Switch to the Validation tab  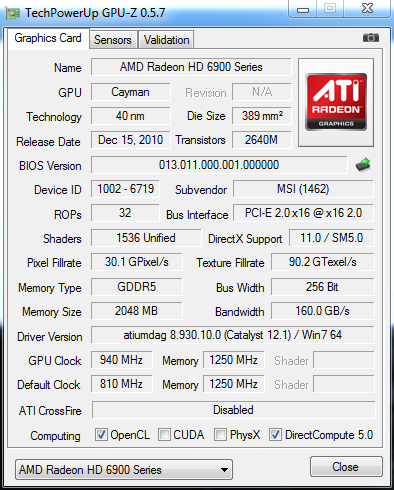click(x=166, y=40)
